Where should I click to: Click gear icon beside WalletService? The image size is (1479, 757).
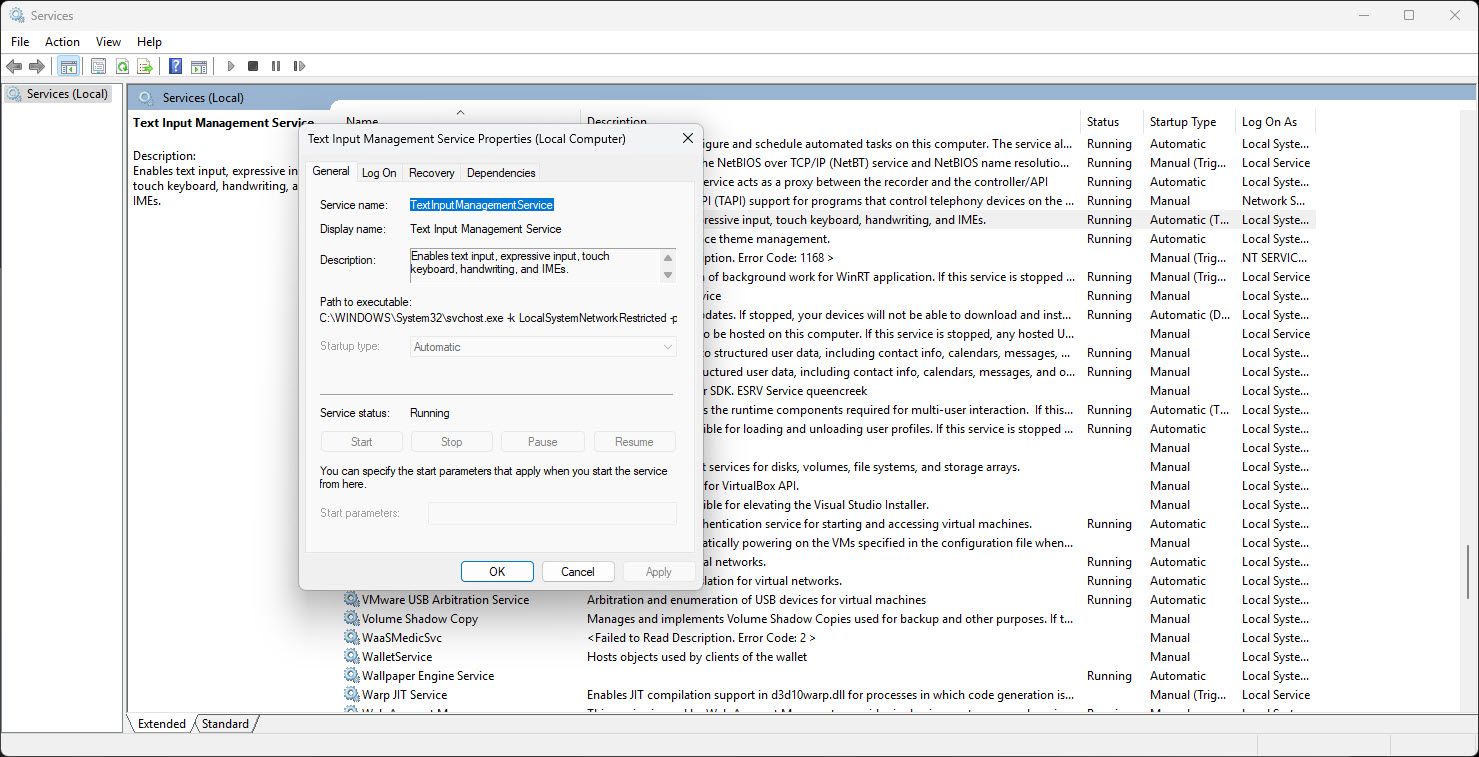pos(351,657)
